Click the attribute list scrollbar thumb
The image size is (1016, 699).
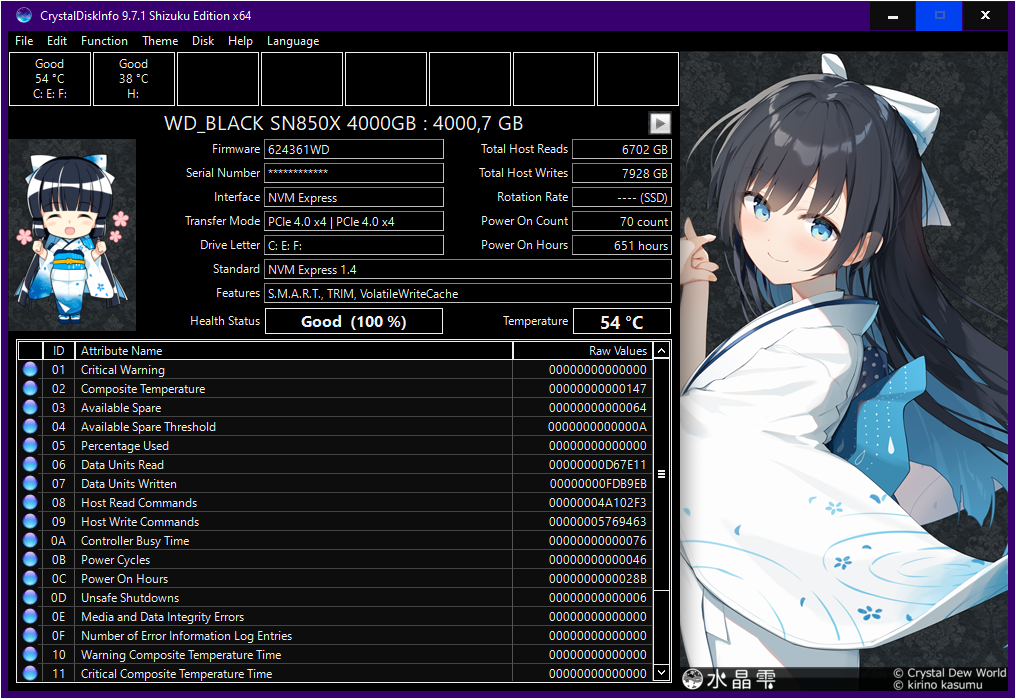pos(661,474)
